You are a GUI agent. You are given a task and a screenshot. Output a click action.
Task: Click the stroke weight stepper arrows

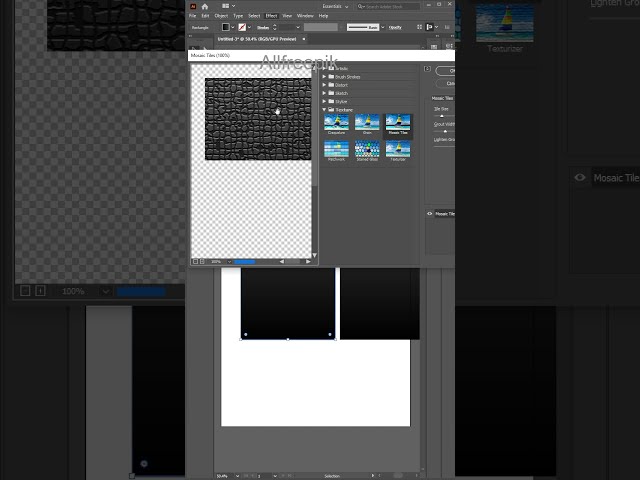coord(274,27)
